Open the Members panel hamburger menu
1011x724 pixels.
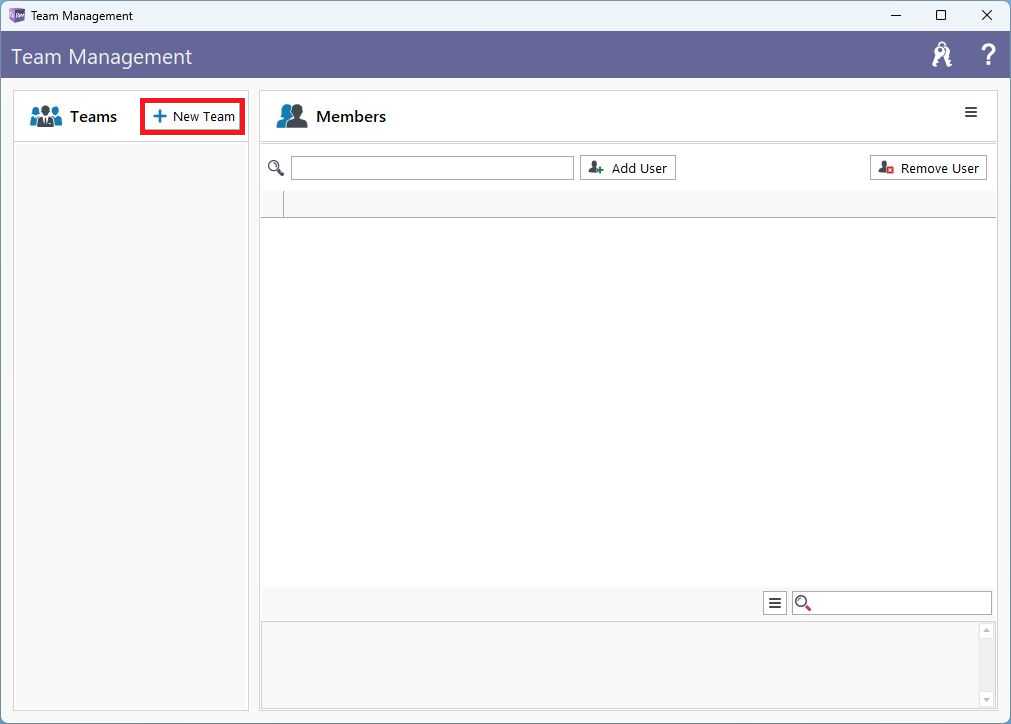[x=970, y=113]
